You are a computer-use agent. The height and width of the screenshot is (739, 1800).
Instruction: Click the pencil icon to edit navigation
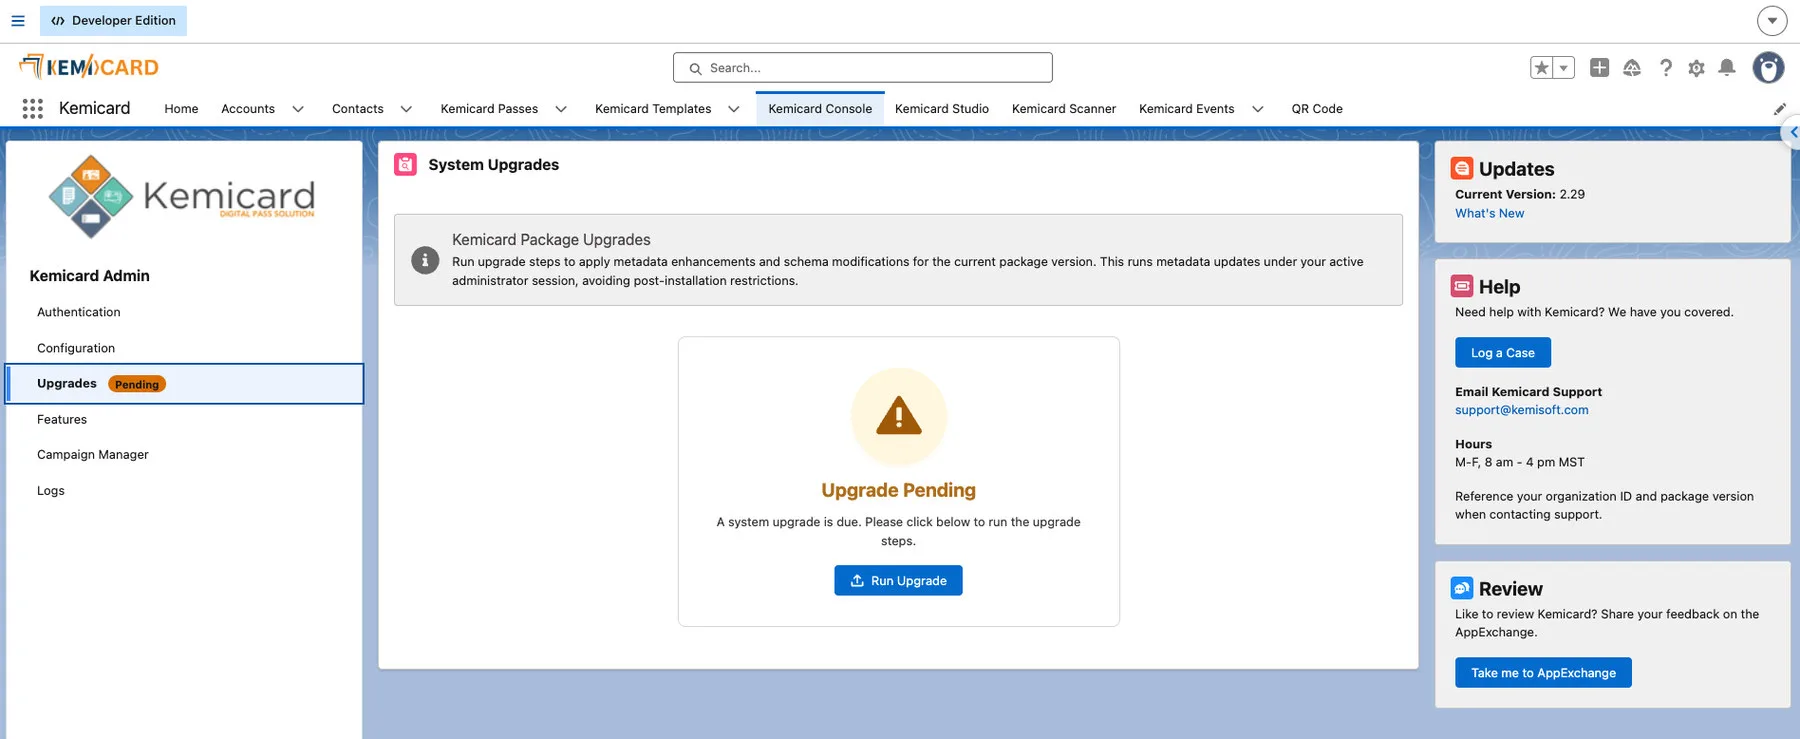point(1780,109)
